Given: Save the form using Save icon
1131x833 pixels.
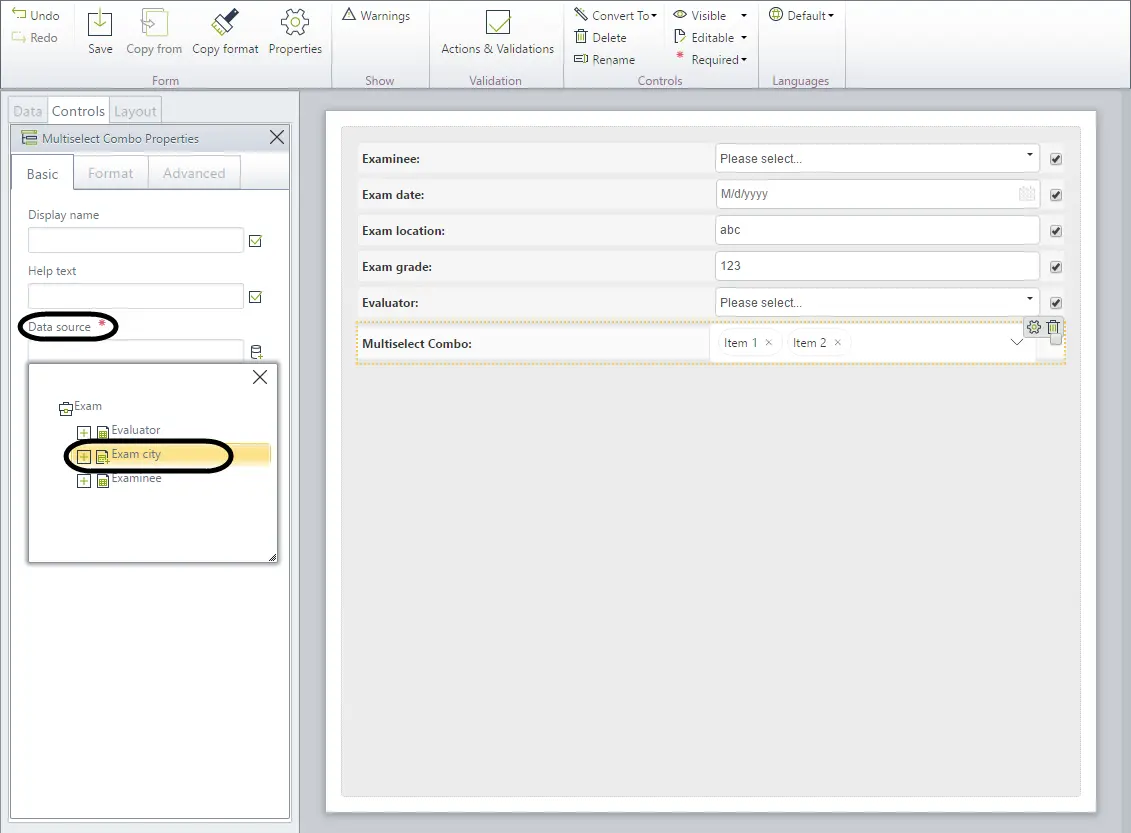Looking at the screenshot, I should [x=100, y=23].
